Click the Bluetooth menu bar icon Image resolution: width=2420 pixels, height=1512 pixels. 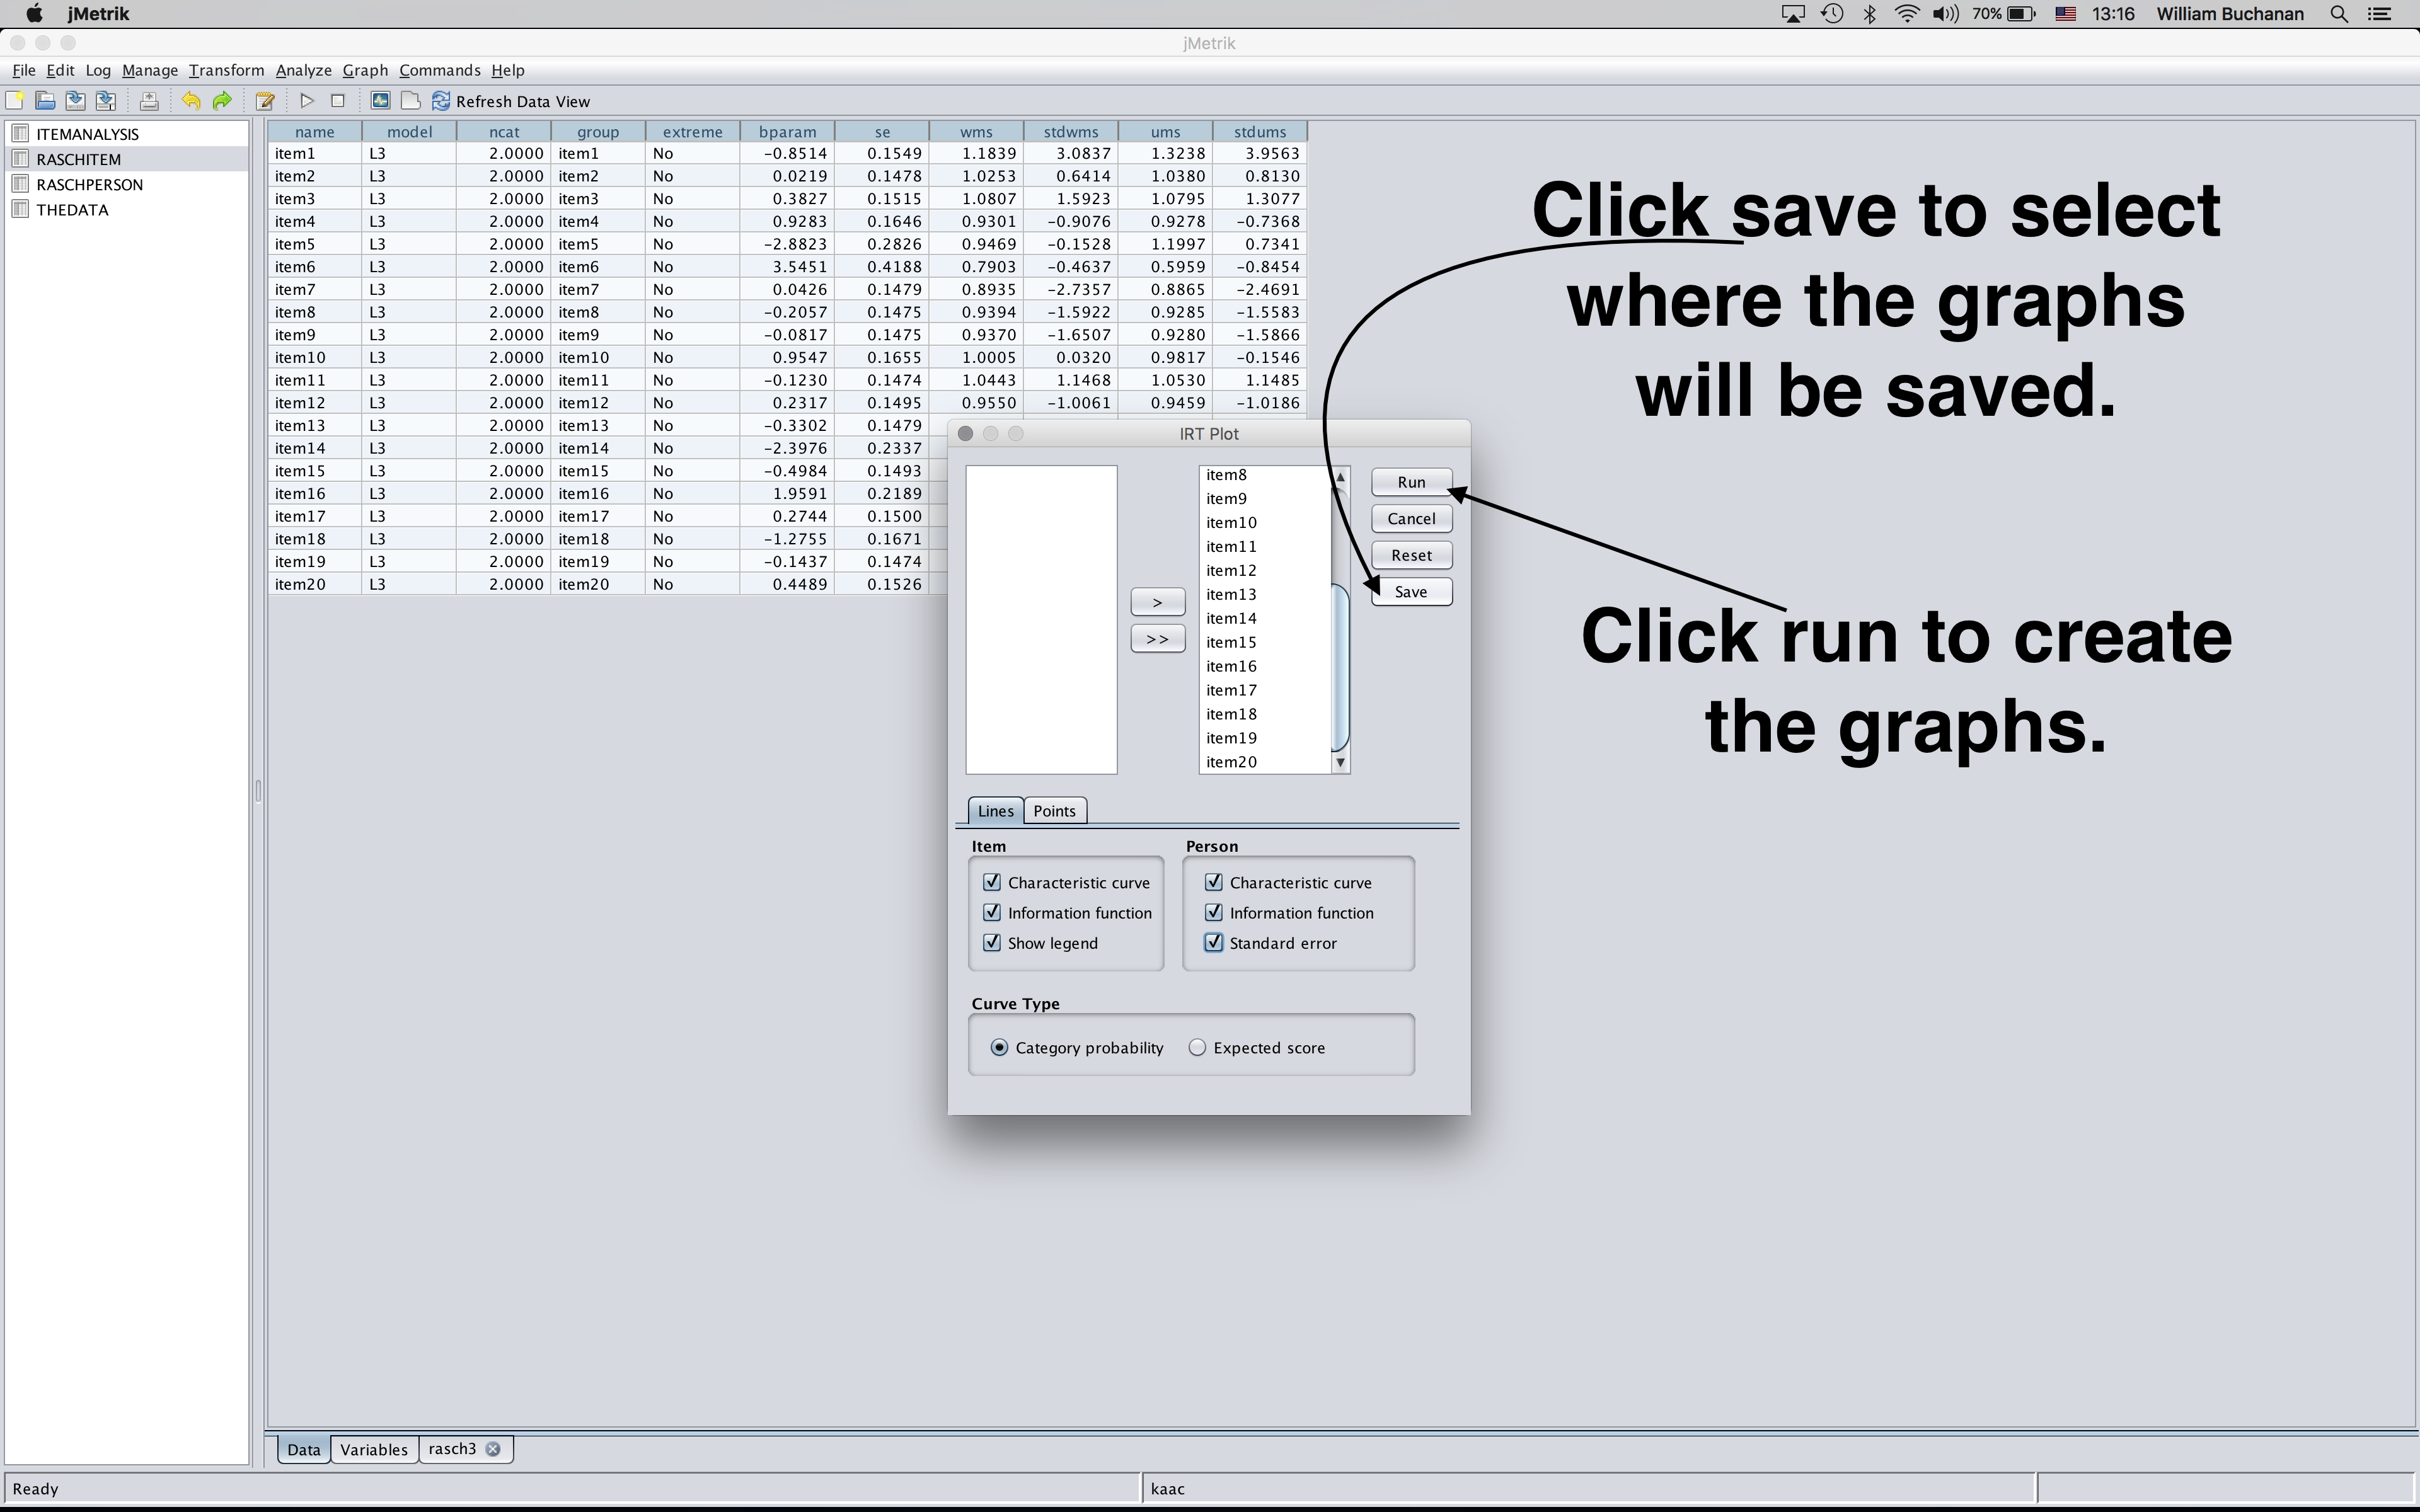click(x=1870, y=14)
